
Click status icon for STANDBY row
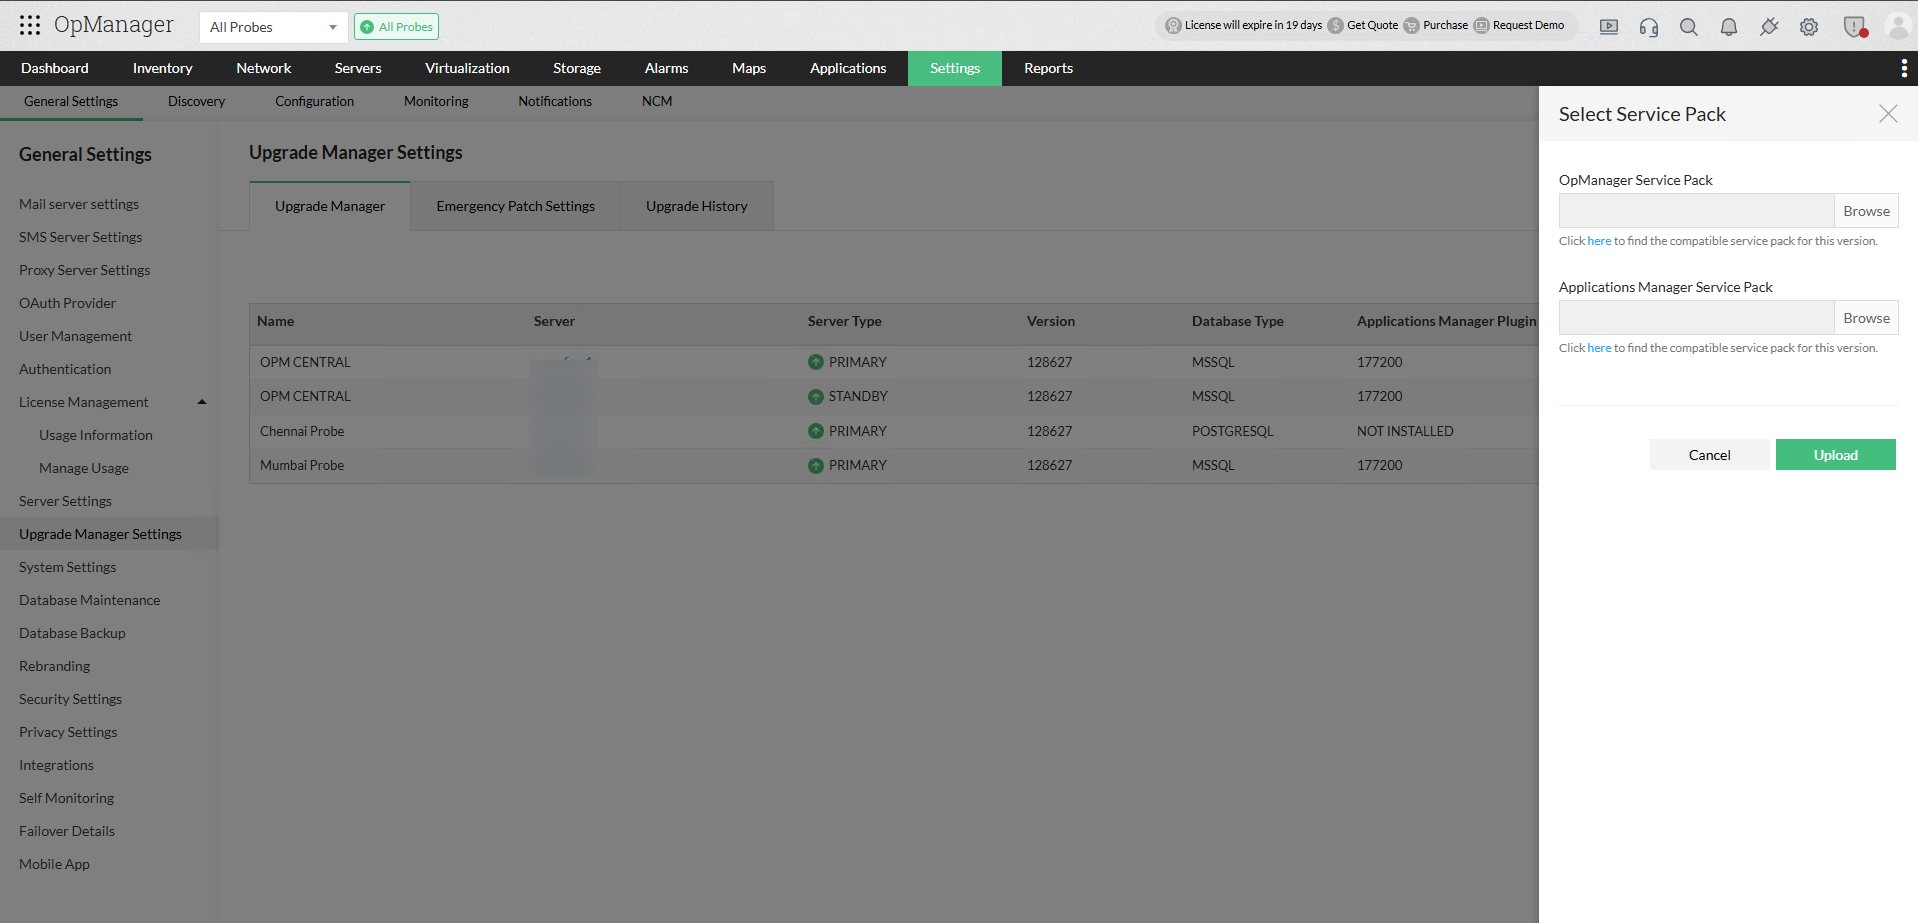pos(816,397)
